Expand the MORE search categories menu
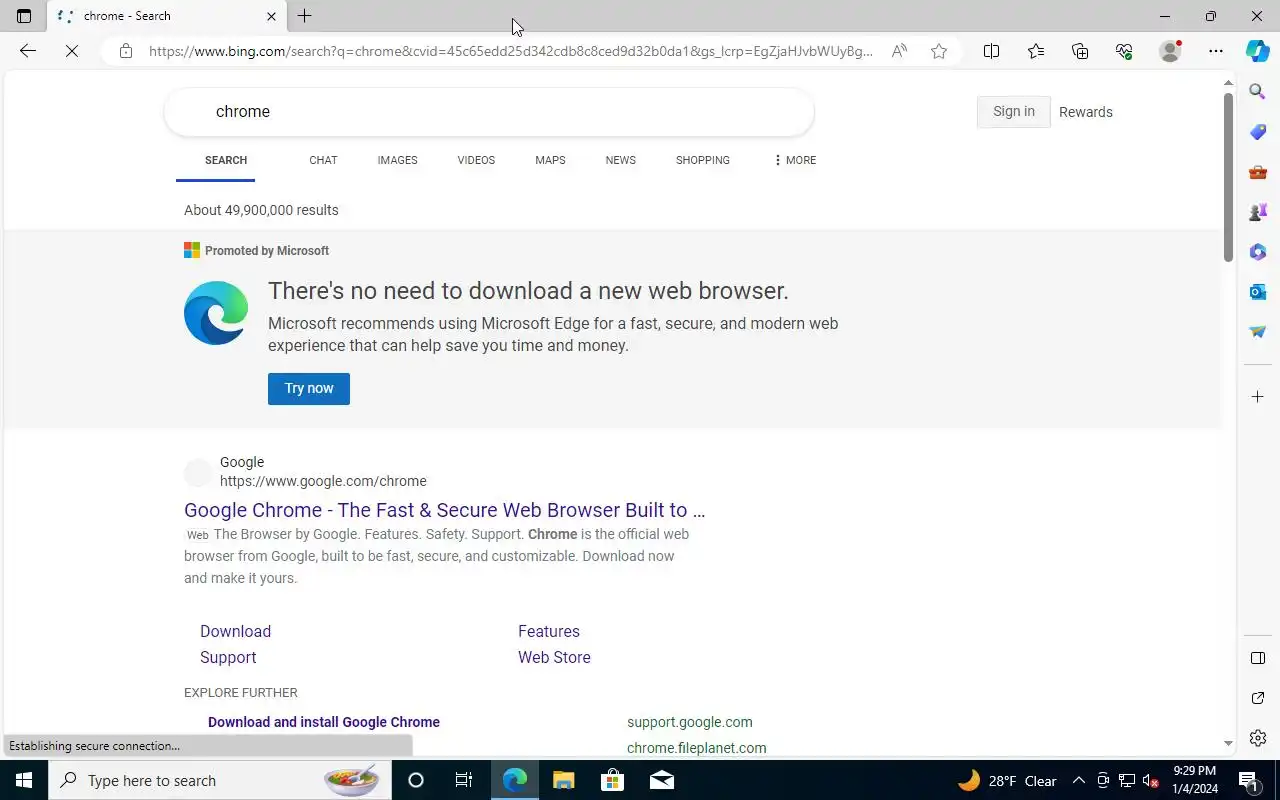Image resolution: width=1280 pixels, height=800 pixels. pos(795,160)
